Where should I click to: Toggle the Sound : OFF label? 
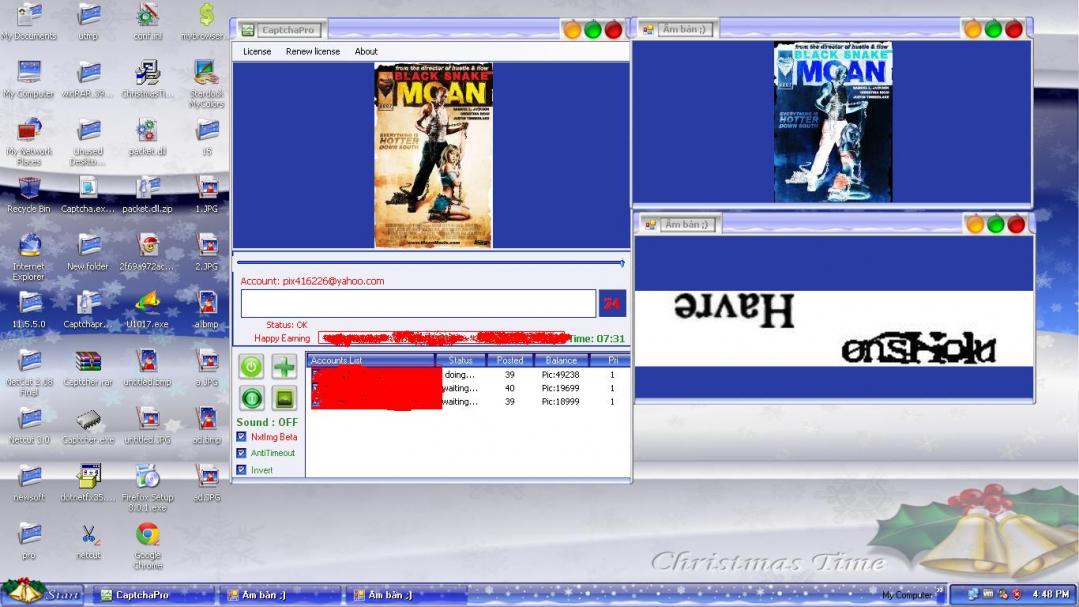(x=267, y=422)
